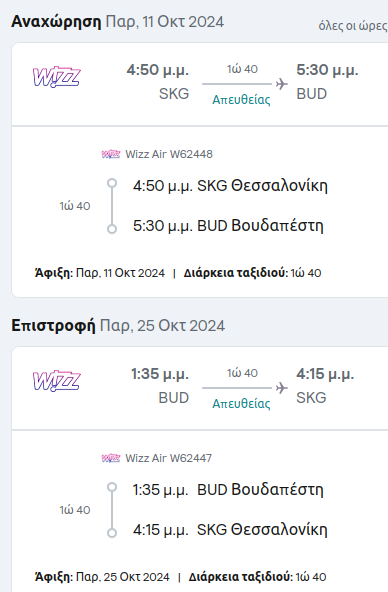The width and height of the screenshot is (388, 592).
Task: Click the Wizz logo on the departure flight
Action: (57, 77)
